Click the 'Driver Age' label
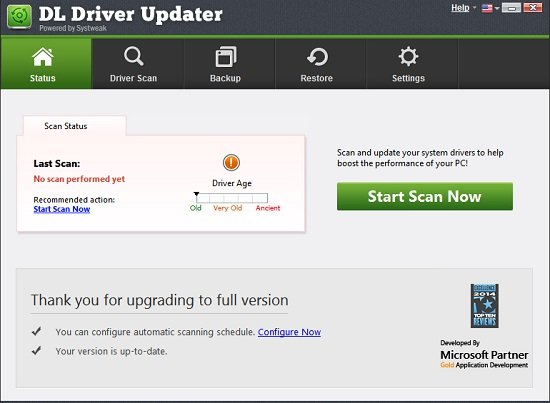Screen dimensions: 550x403 (x=232, y=183)
